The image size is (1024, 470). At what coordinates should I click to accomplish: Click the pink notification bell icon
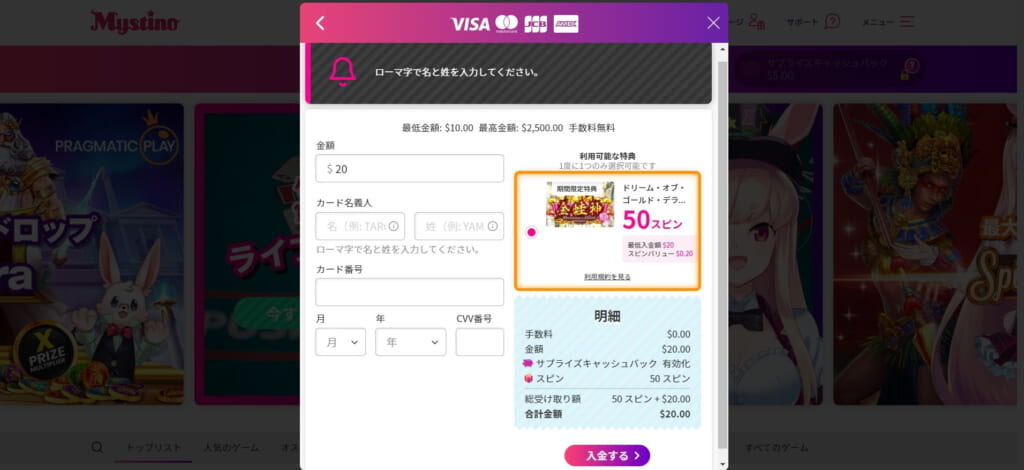point(342,72)
